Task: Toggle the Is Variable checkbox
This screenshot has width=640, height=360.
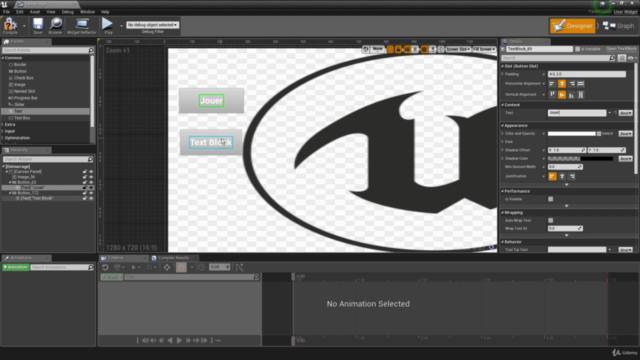Action: click(578, 49)
